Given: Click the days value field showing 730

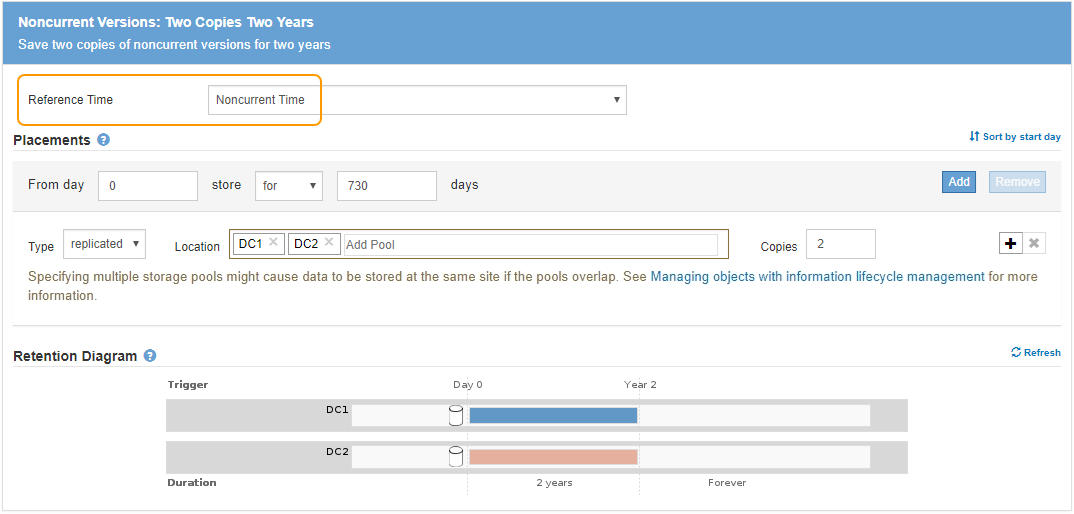Looking at the screenshot, I should (x=386, y=186).
